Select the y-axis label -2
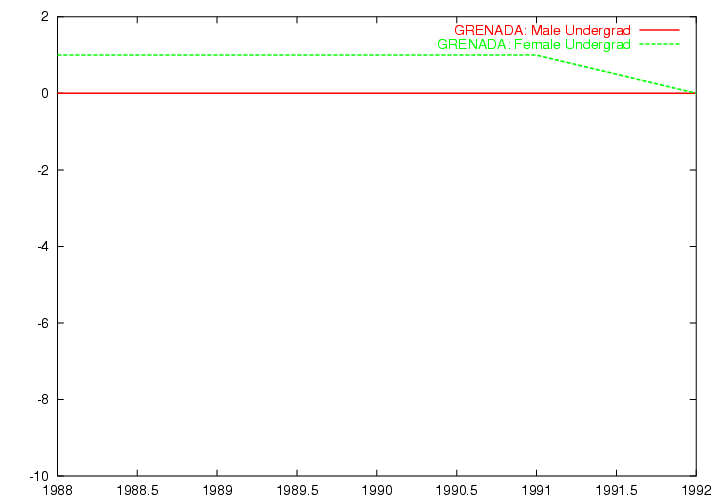Image resolution: width=720 pixels, height=504 pixels. (43, 170)
